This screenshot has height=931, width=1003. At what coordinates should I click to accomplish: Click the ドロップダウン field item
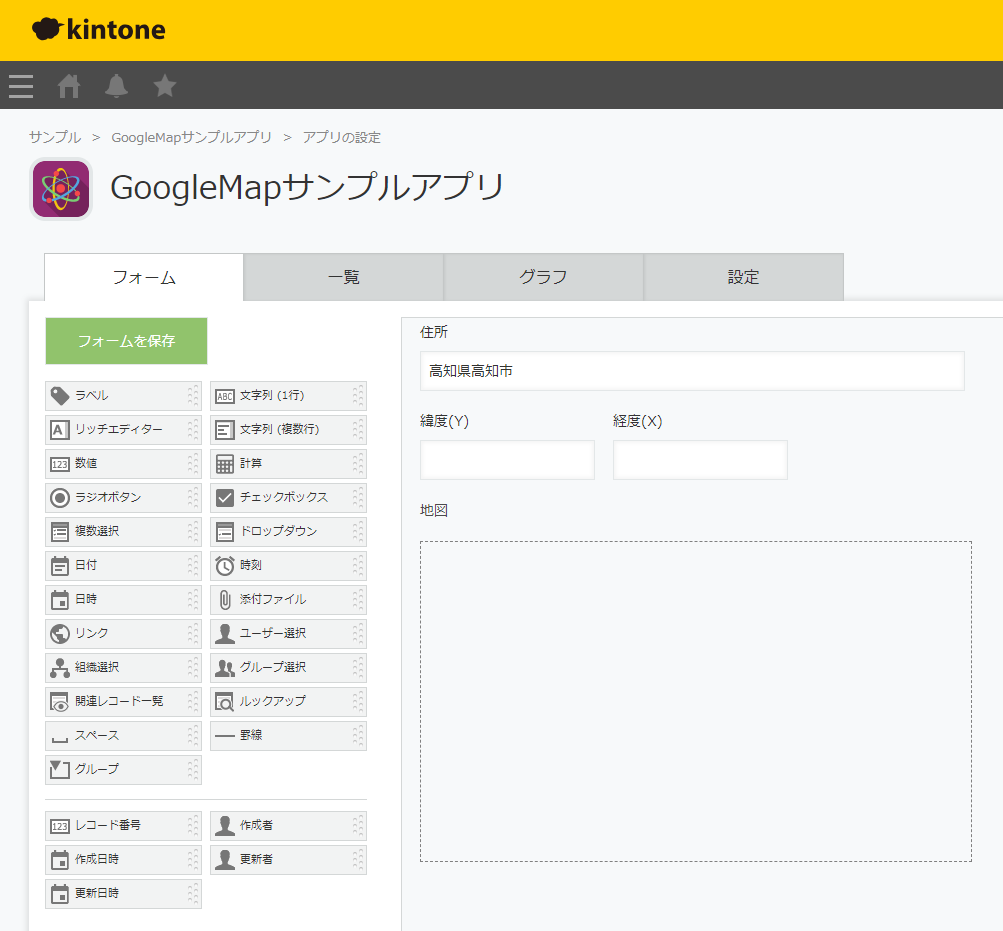(288, 531)
